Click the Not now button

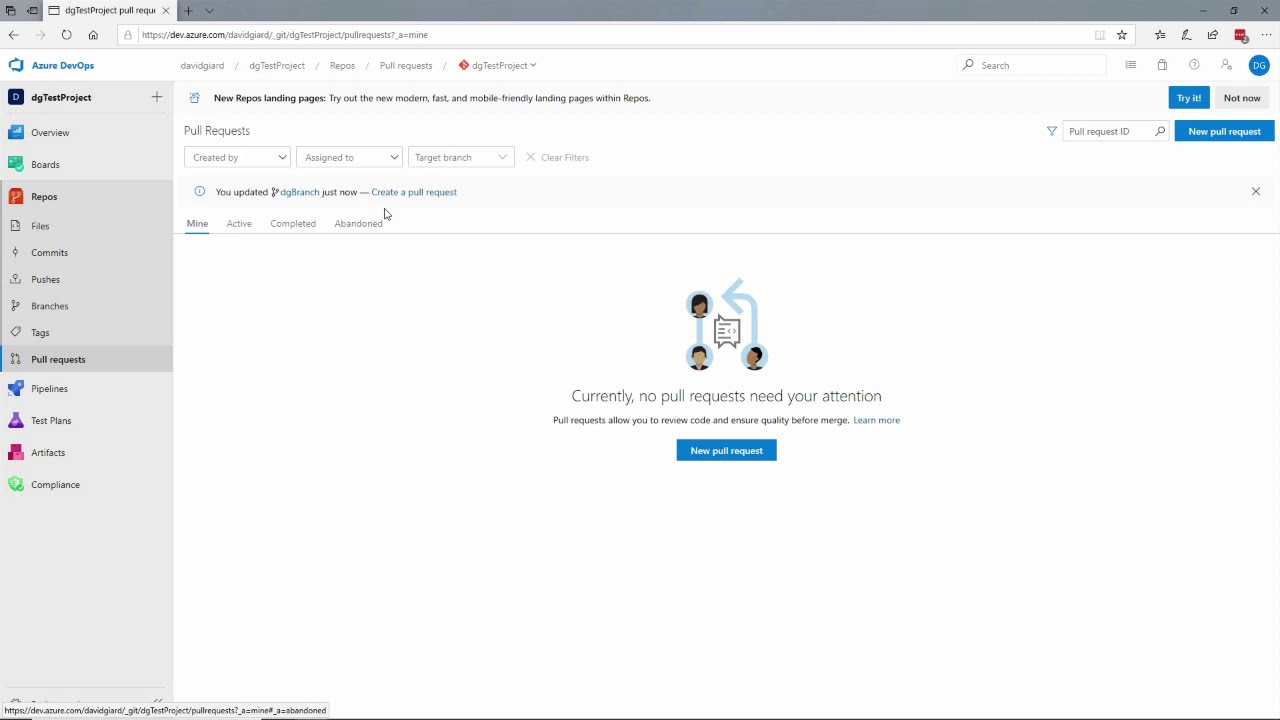click(1242, 98)
